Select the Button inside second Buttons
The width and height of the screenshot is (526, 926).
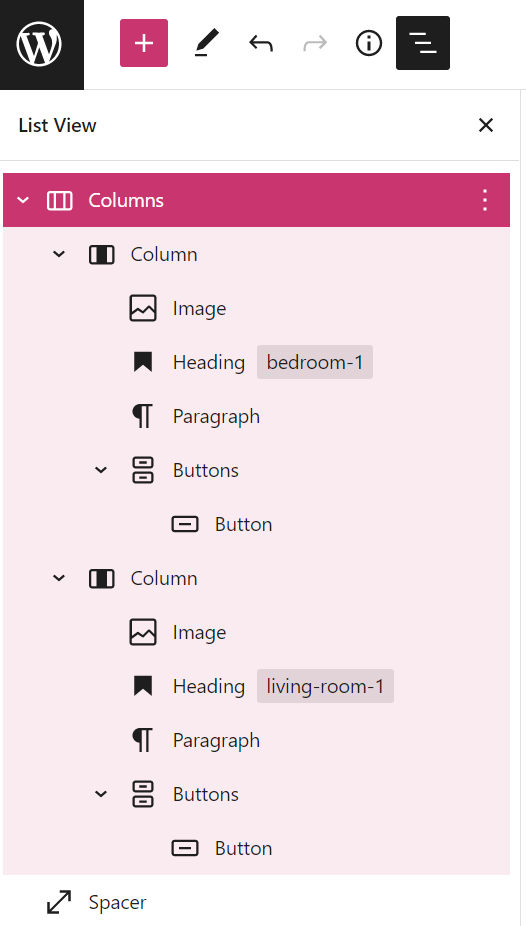pos(256,848)
